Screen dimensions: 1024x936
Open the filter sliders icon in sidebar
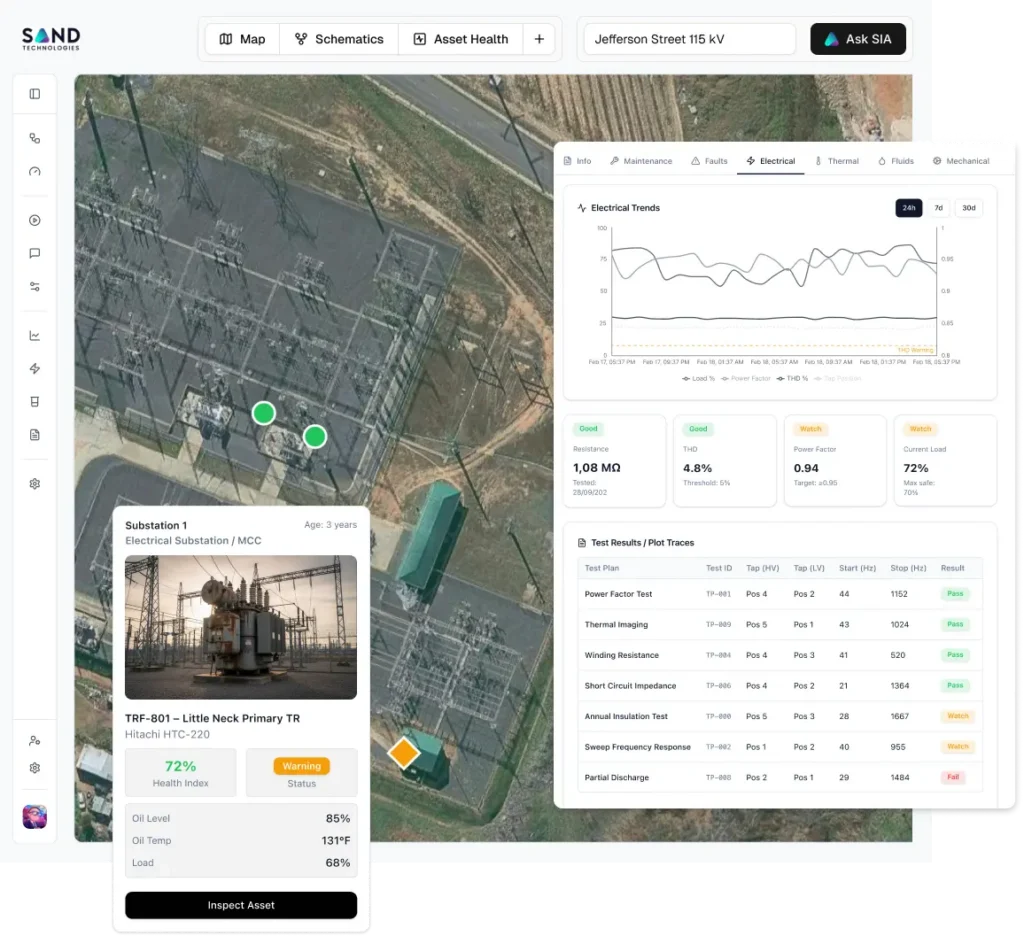click(35, 287)
